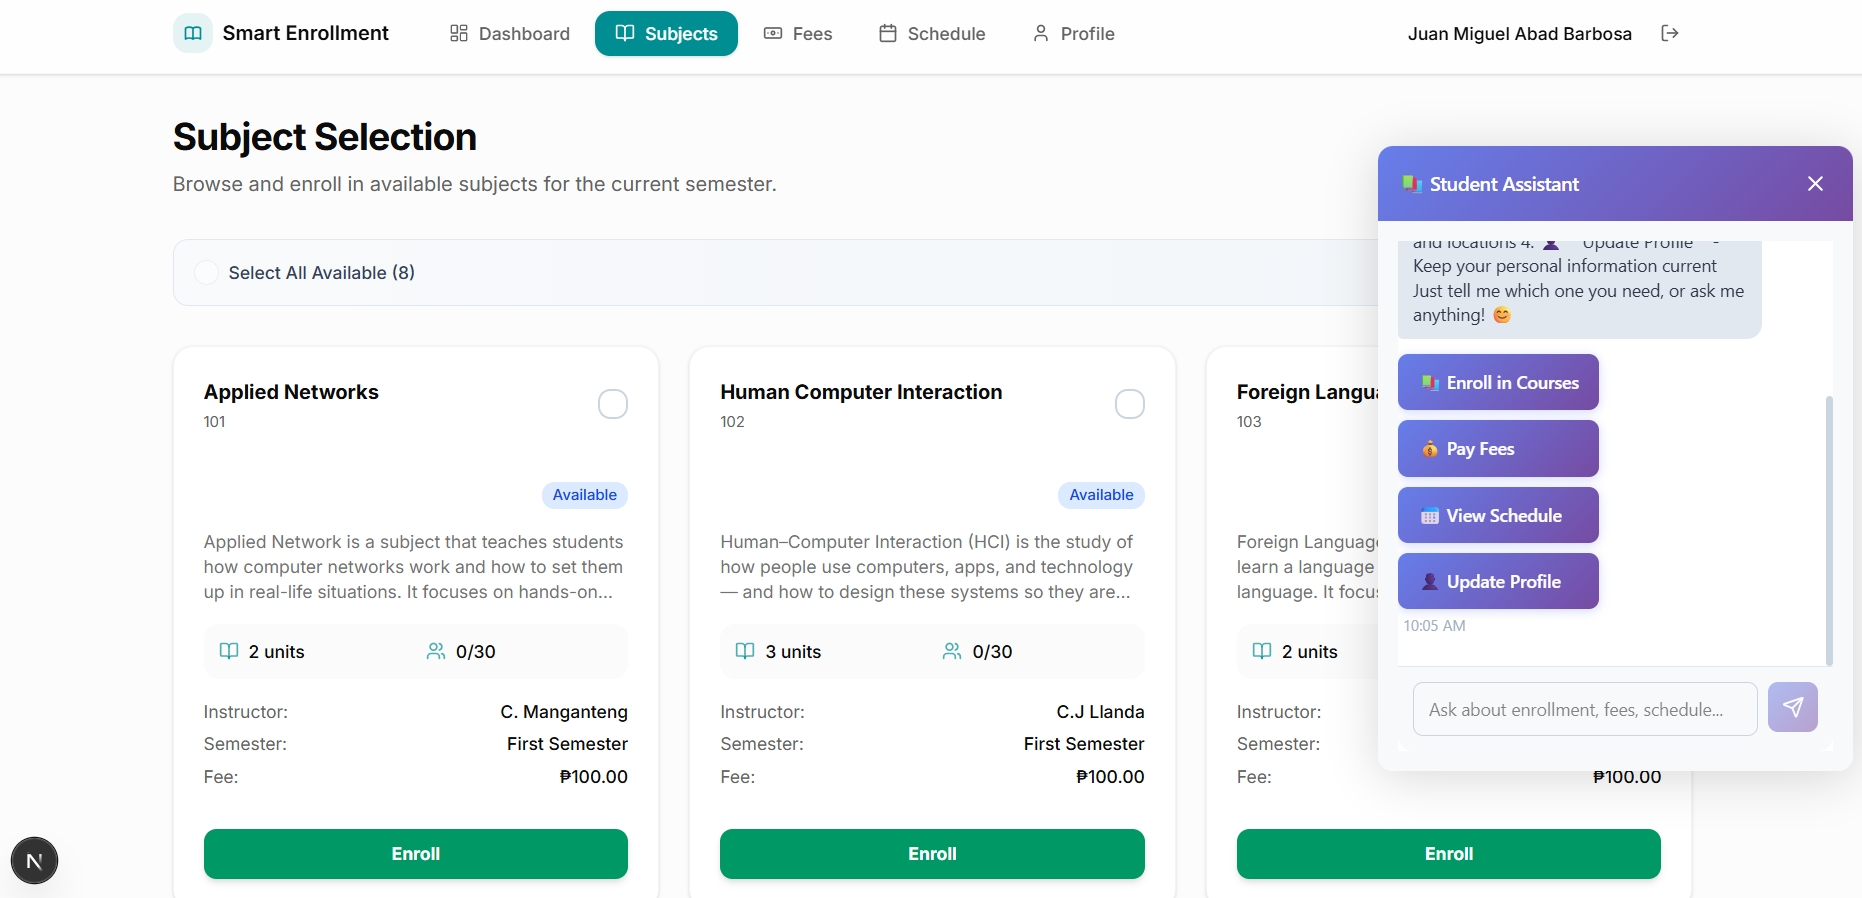
Task: Click the Smart Enrollment book logo icon
Action: [x=193, y=33]
